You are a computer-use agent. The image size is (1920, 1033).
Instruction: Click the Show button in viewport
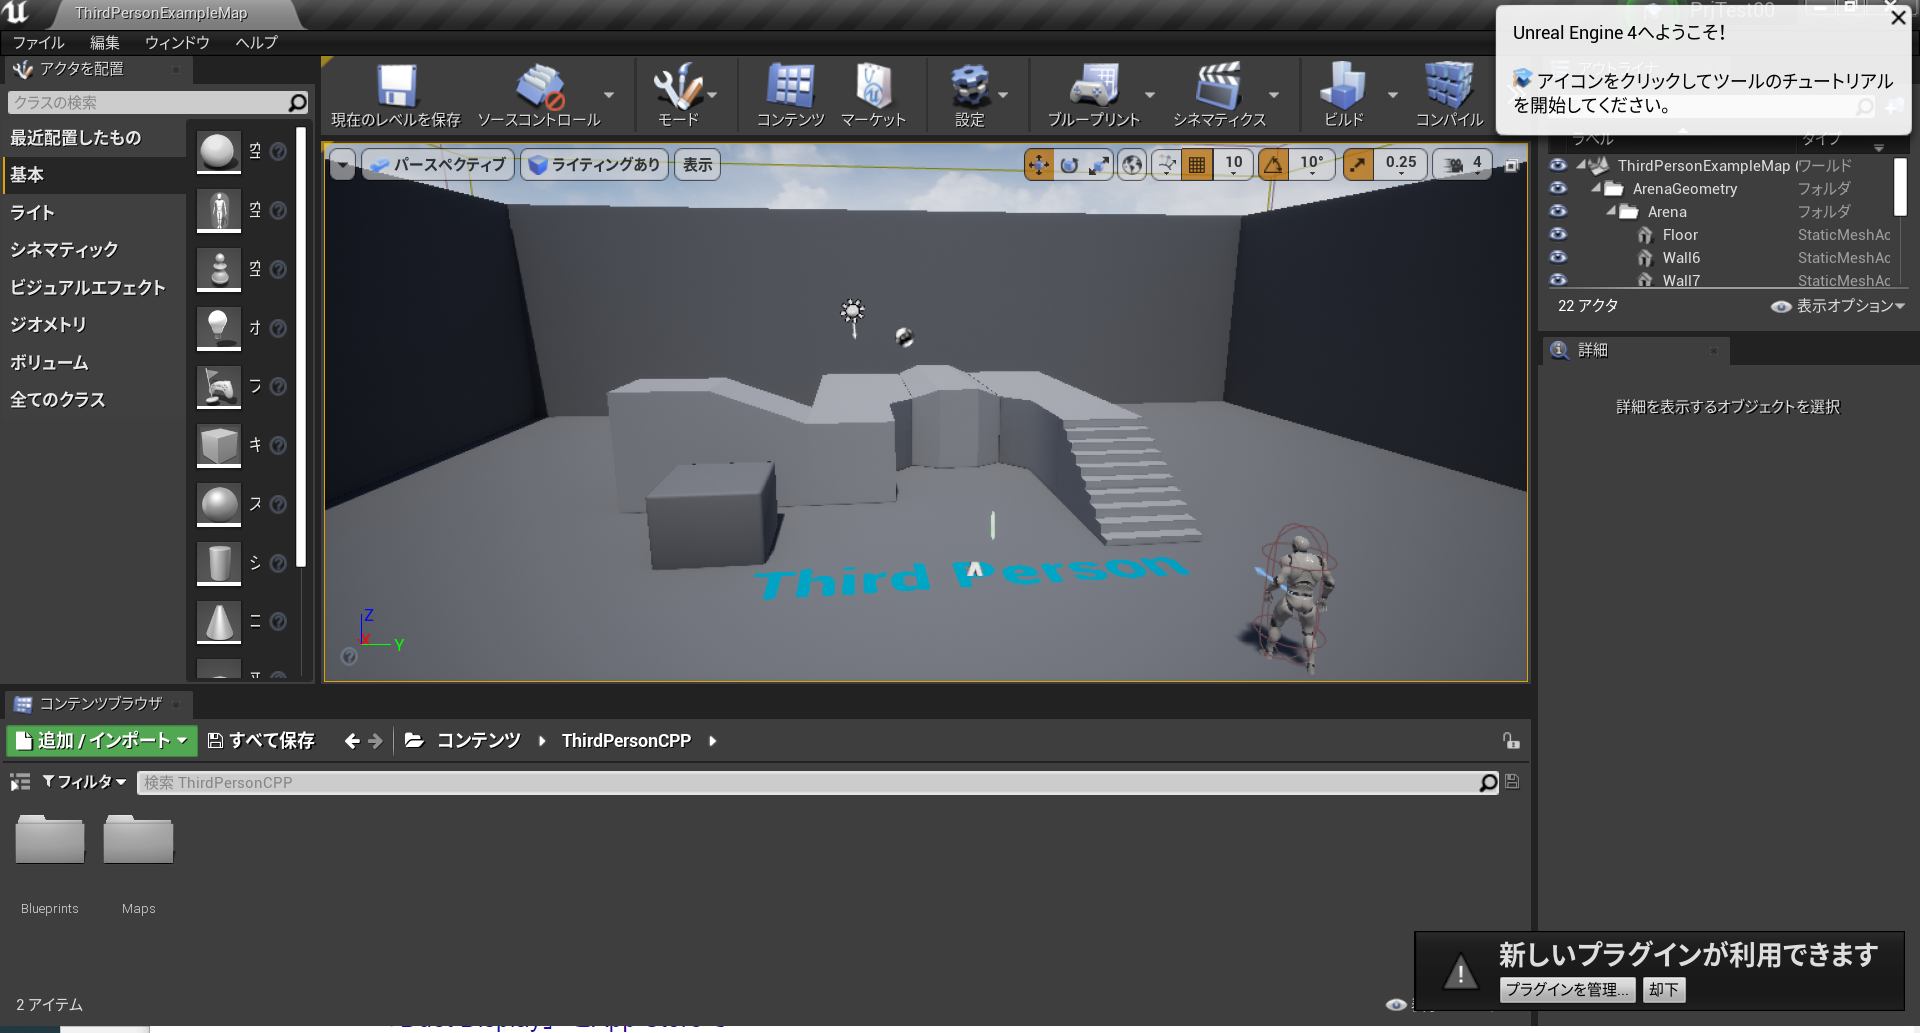click(x=698, y=165)
